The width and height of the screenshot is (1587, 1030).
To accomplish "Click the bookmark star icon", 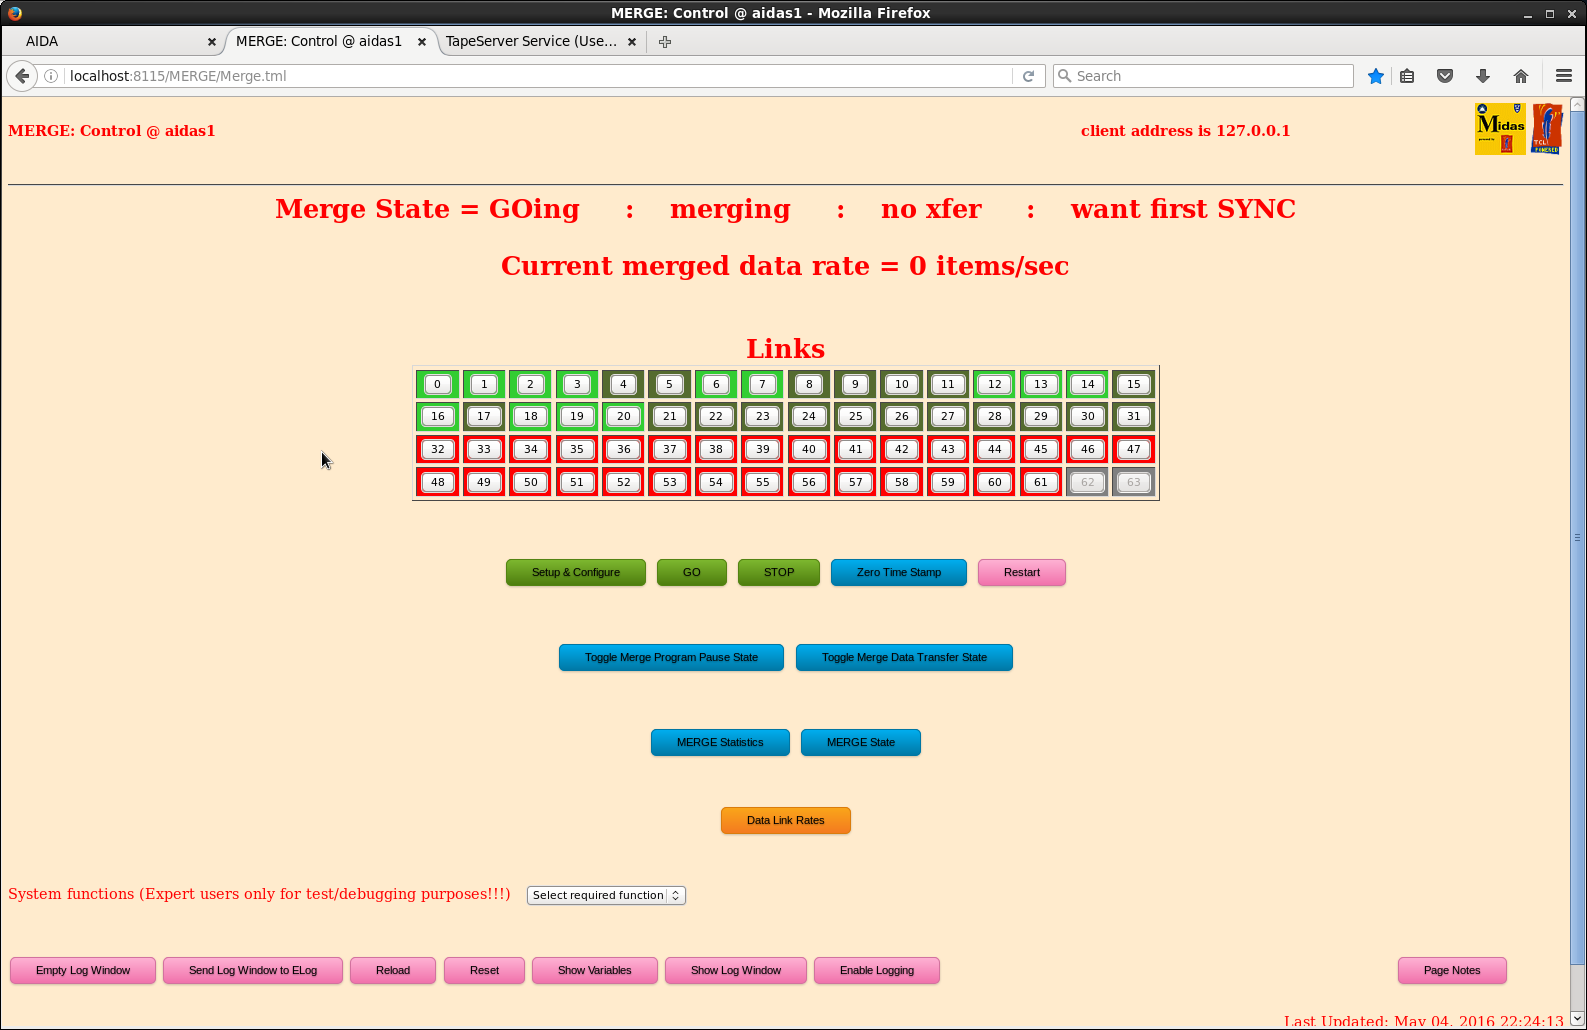I will 1376,76.
